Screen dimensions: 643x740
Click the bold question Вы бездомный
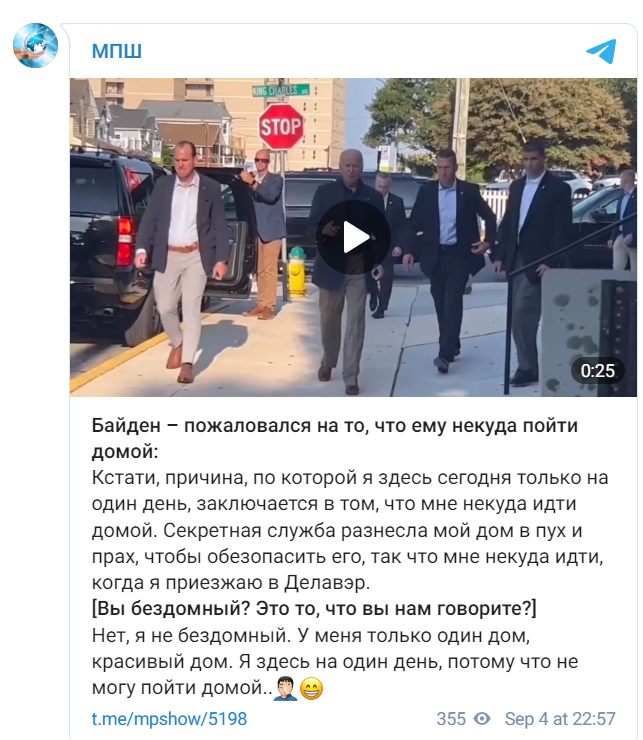coord(314,609)
